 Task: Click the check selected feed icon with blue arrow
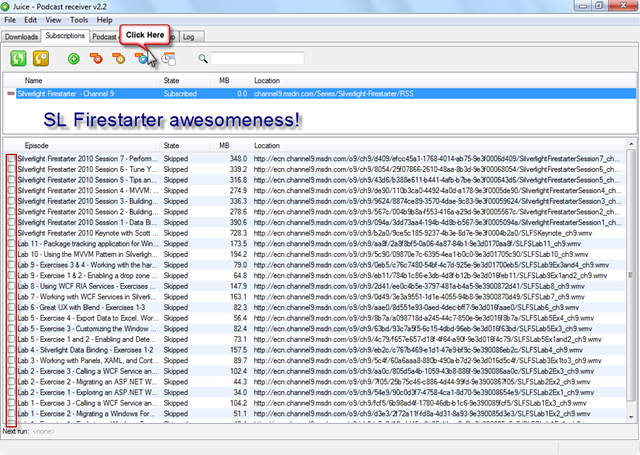click(x=141, y=59)
